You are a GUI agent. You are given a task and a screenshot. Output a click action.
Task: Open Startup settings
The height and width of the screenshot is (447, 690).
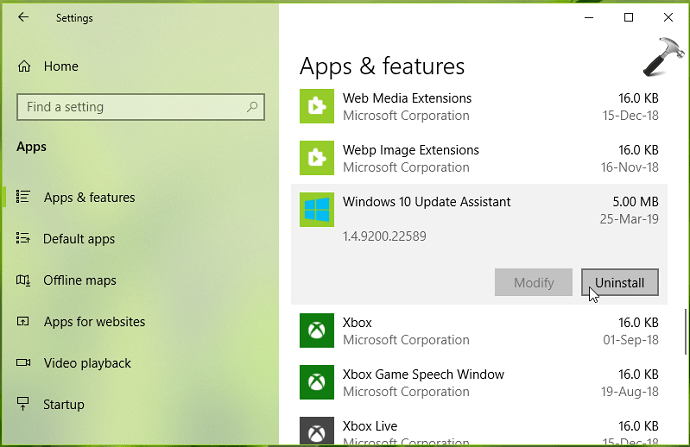tap(63, 404)
